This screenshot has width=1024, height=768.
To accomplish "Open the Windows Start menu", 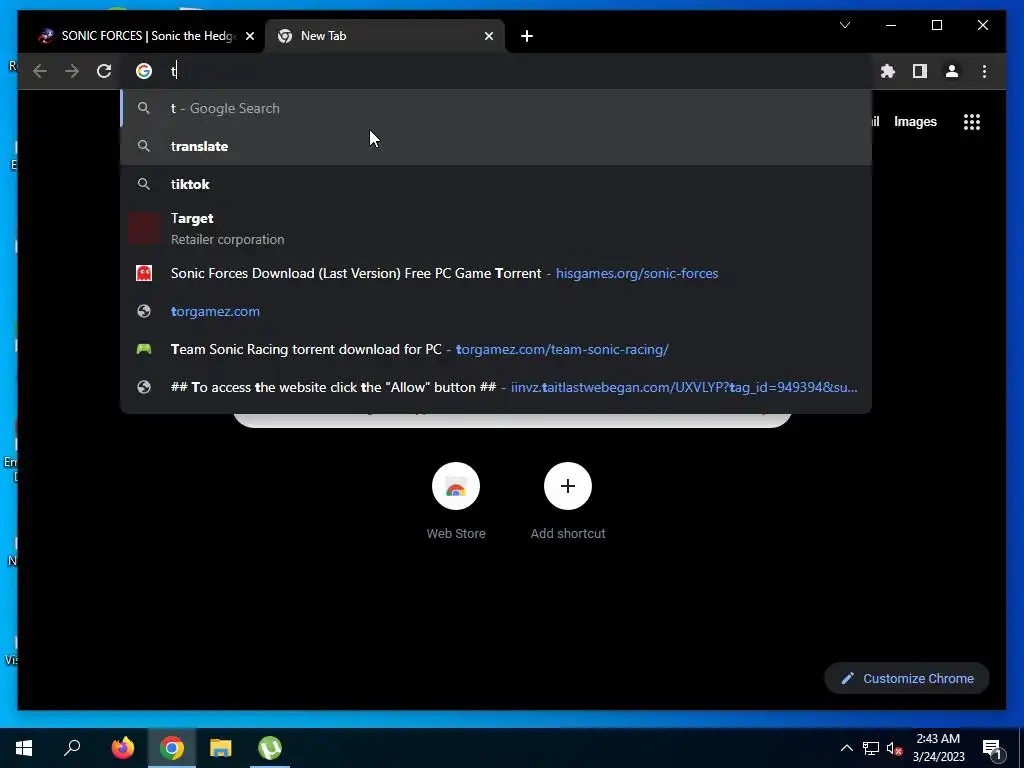I will (24, 748).
